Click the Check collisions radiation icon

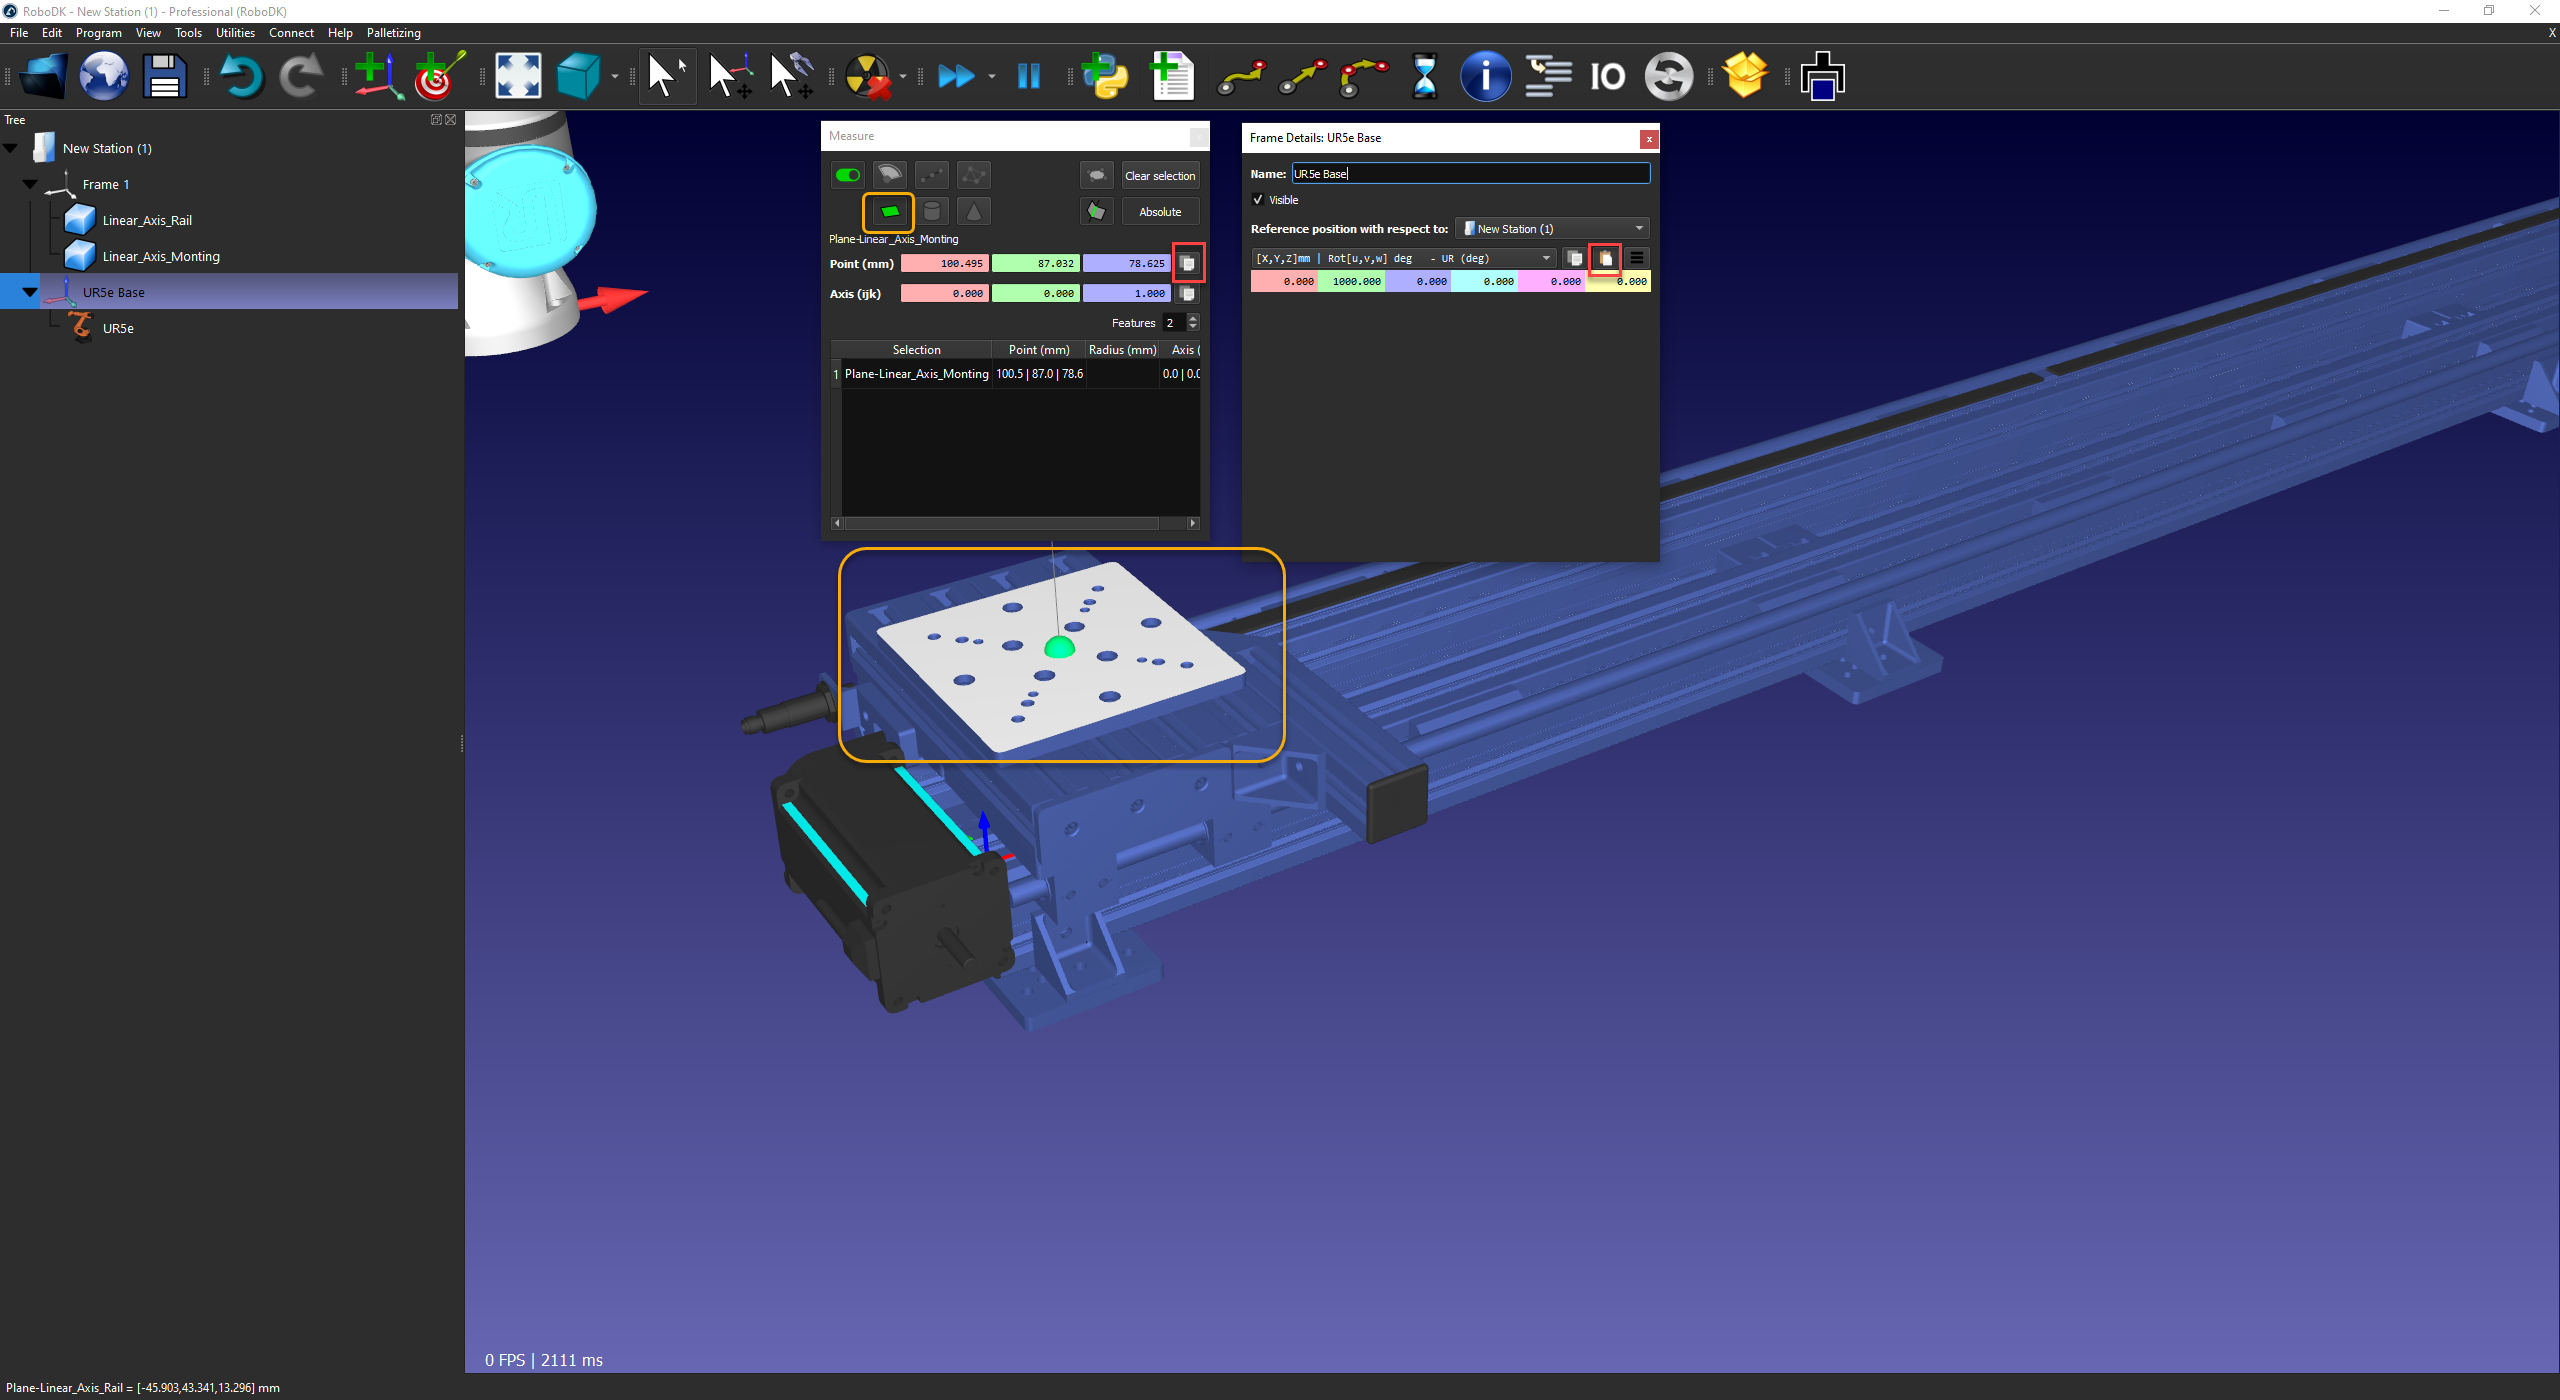(x=867, y=76)
